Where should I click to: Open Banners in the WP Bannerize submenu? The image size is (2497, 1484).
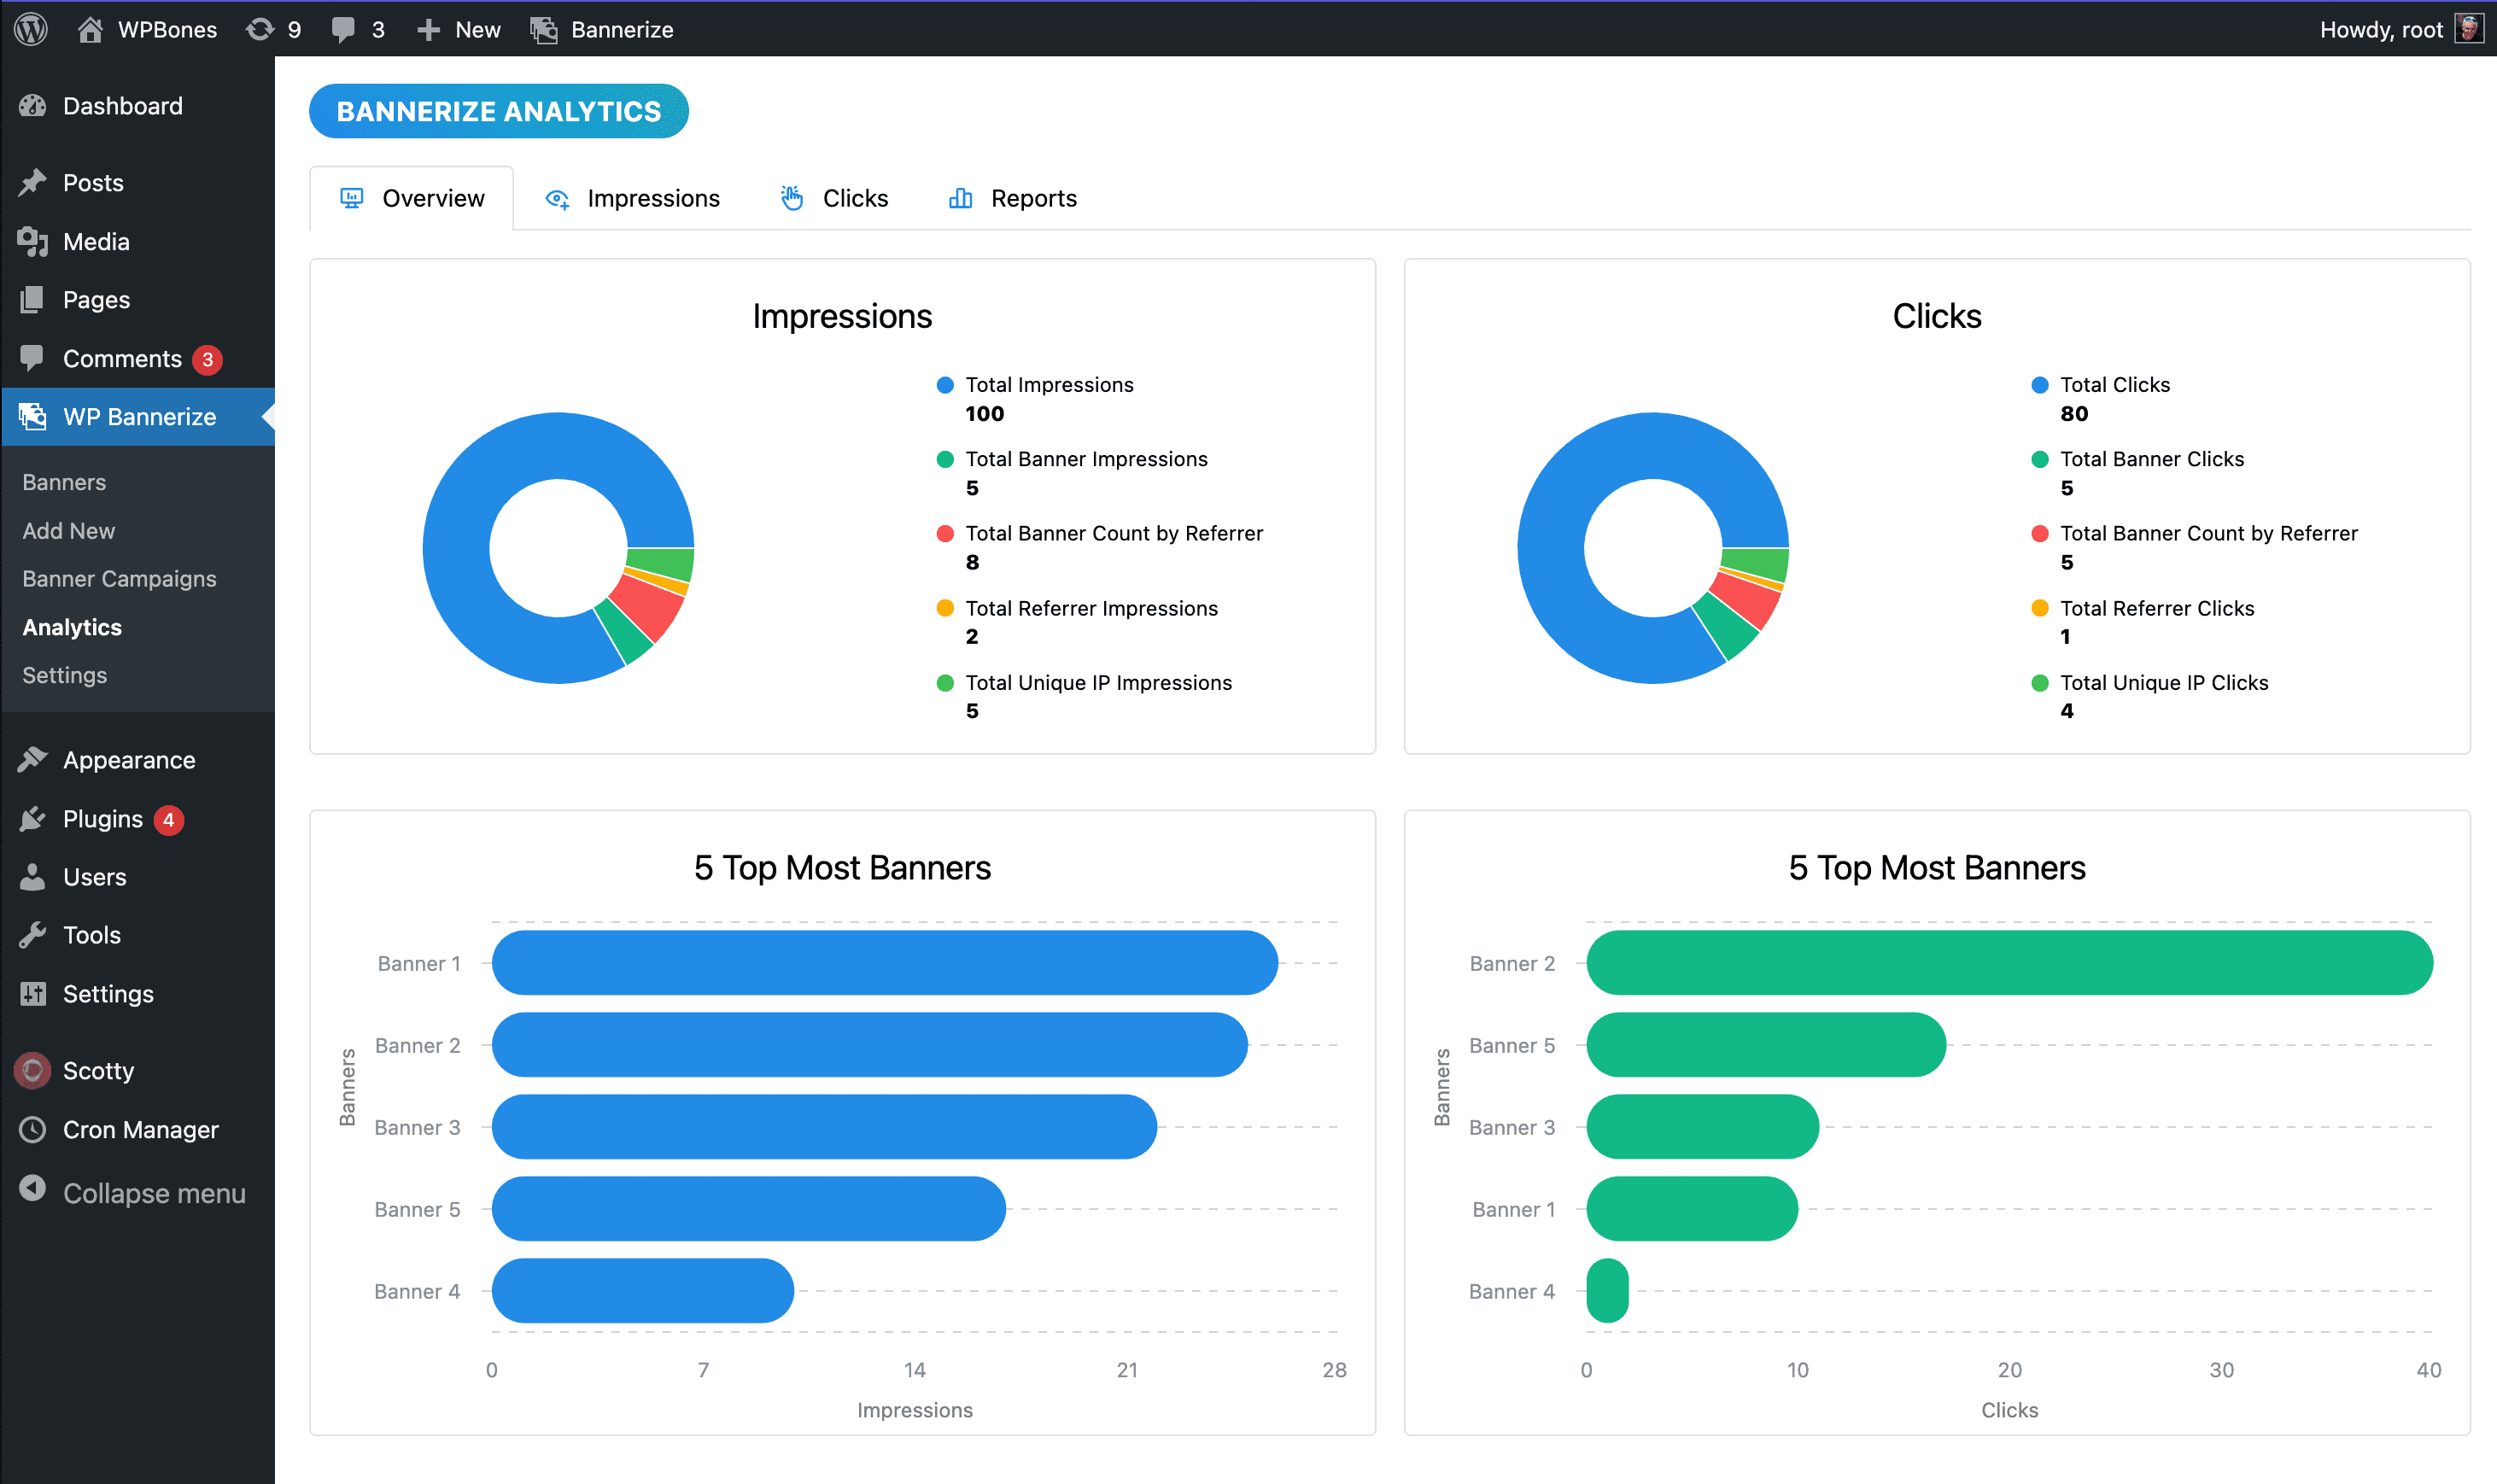point(64,482)
